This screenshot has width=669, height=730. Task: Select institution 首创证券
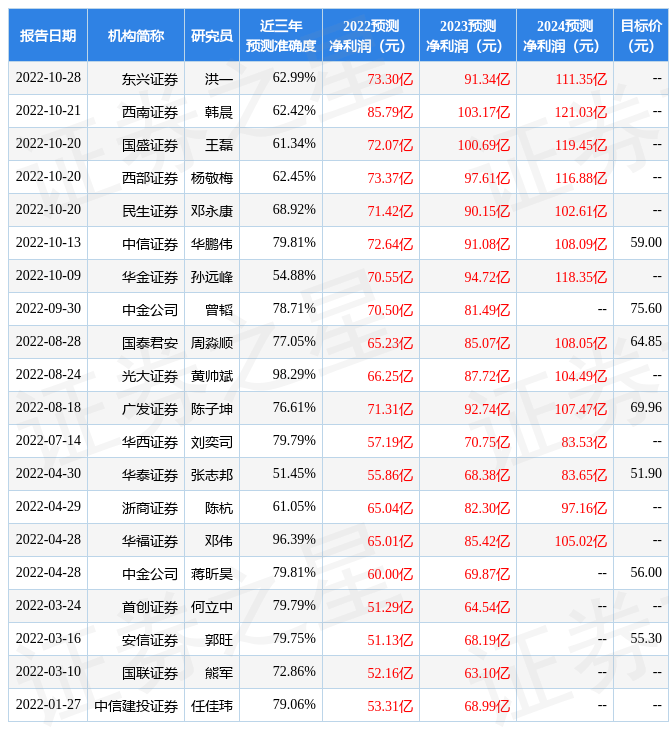[x=150, y=608]
